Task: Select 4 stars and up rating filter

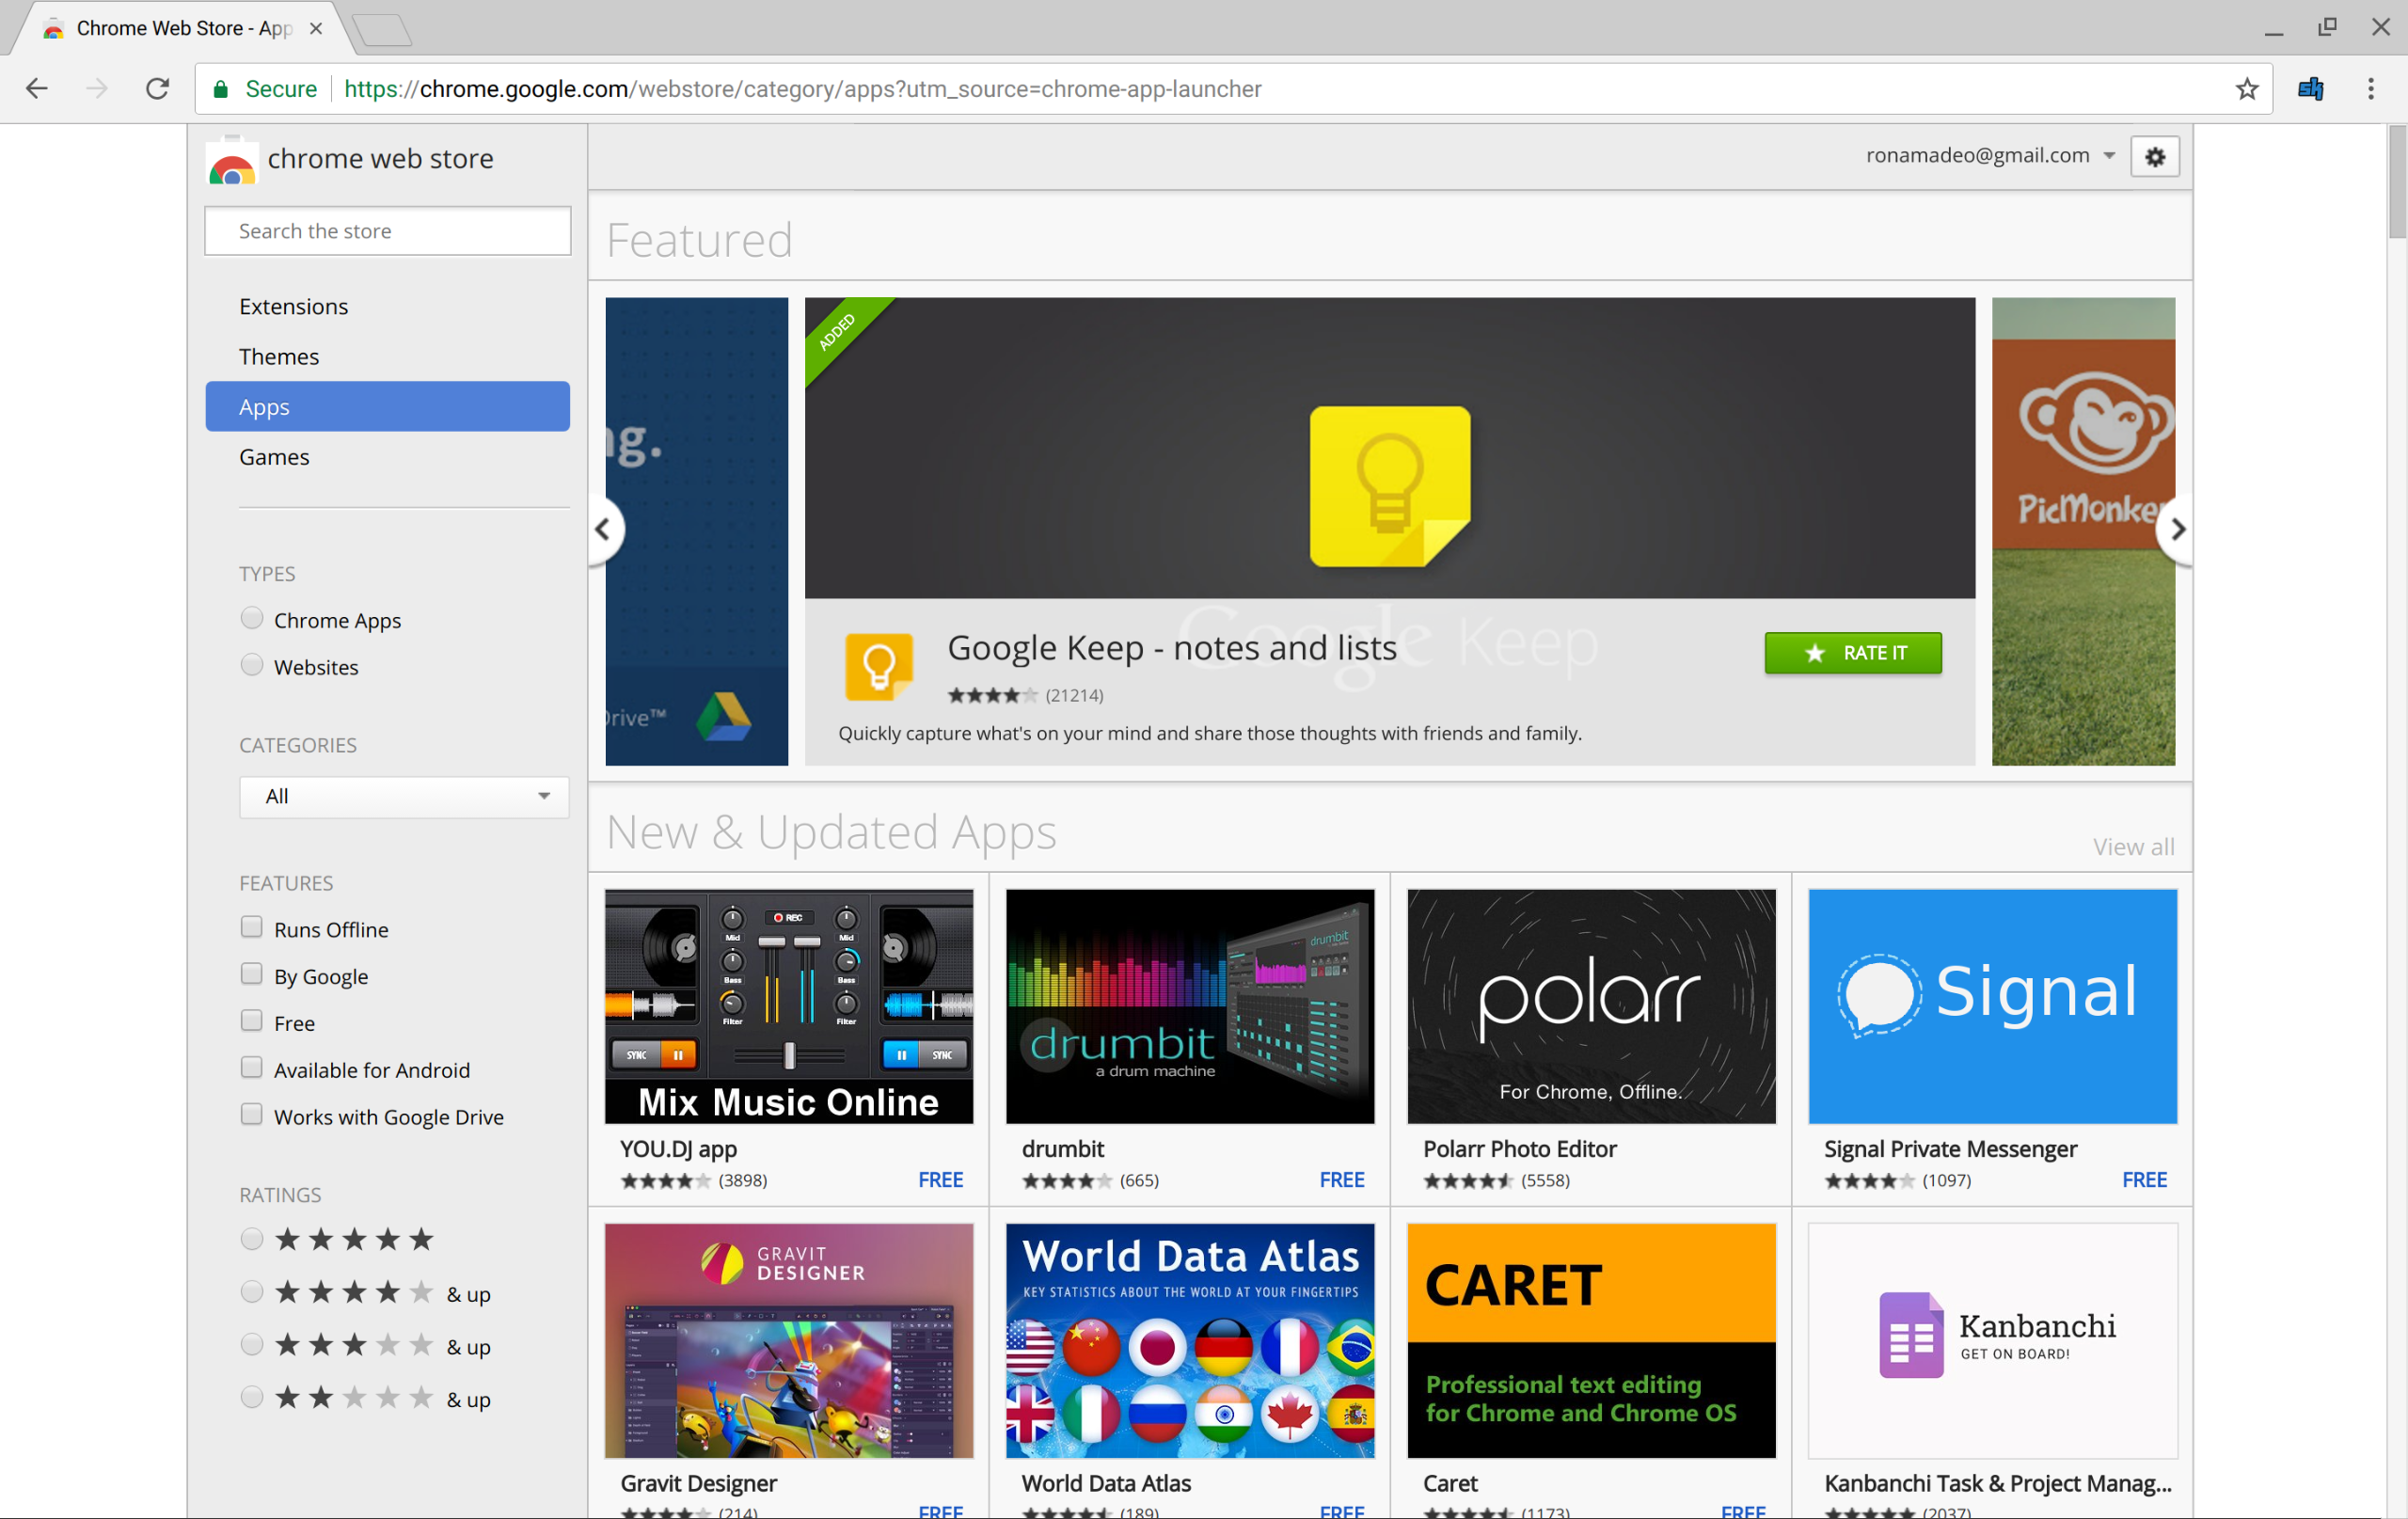Action: coord(250,1291)
